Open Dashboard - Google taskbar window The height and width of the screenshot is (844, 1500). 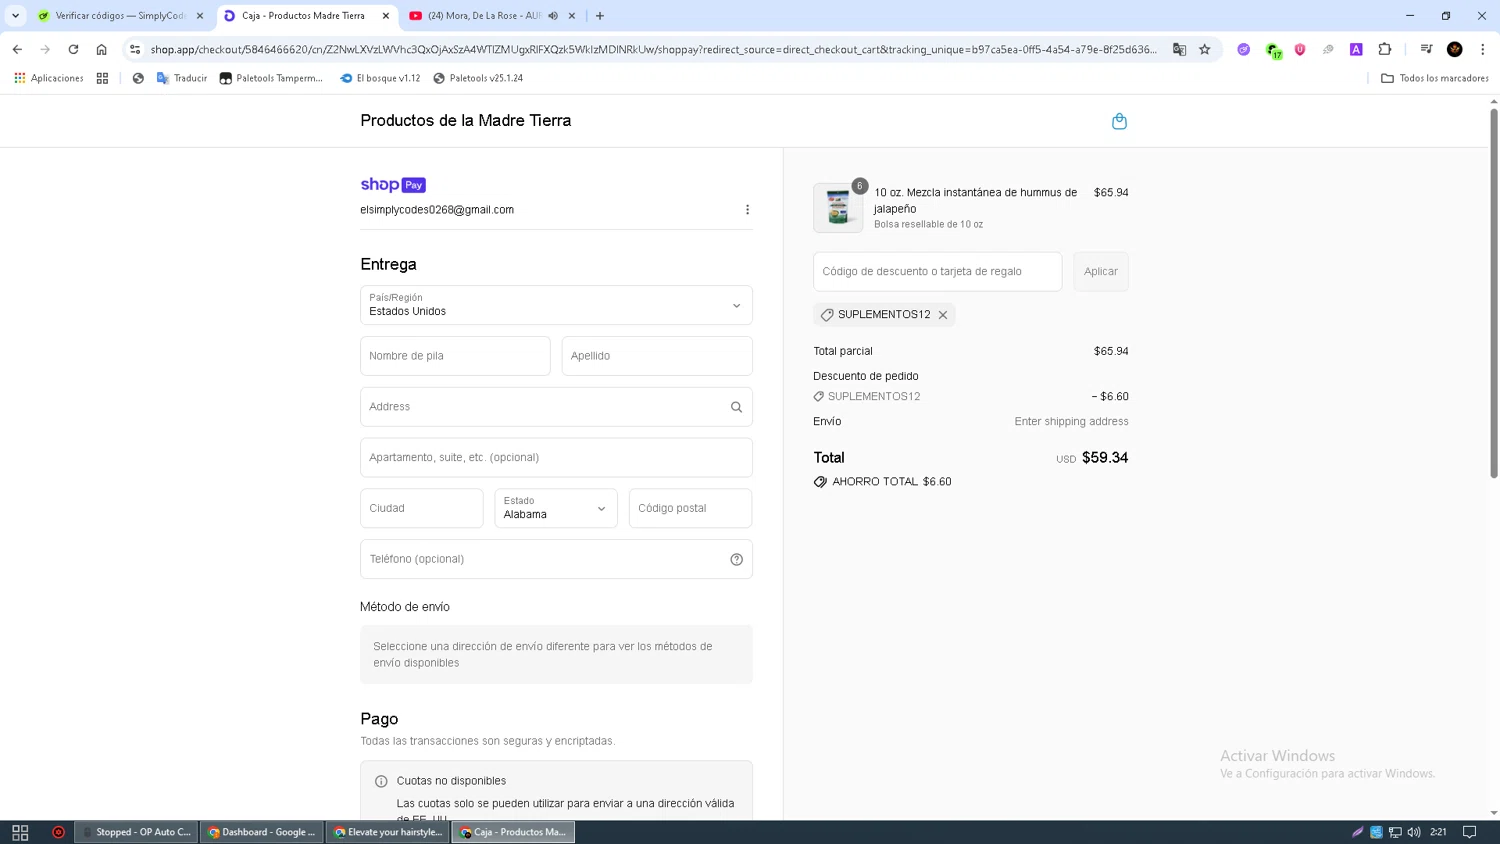pos(262,832)
